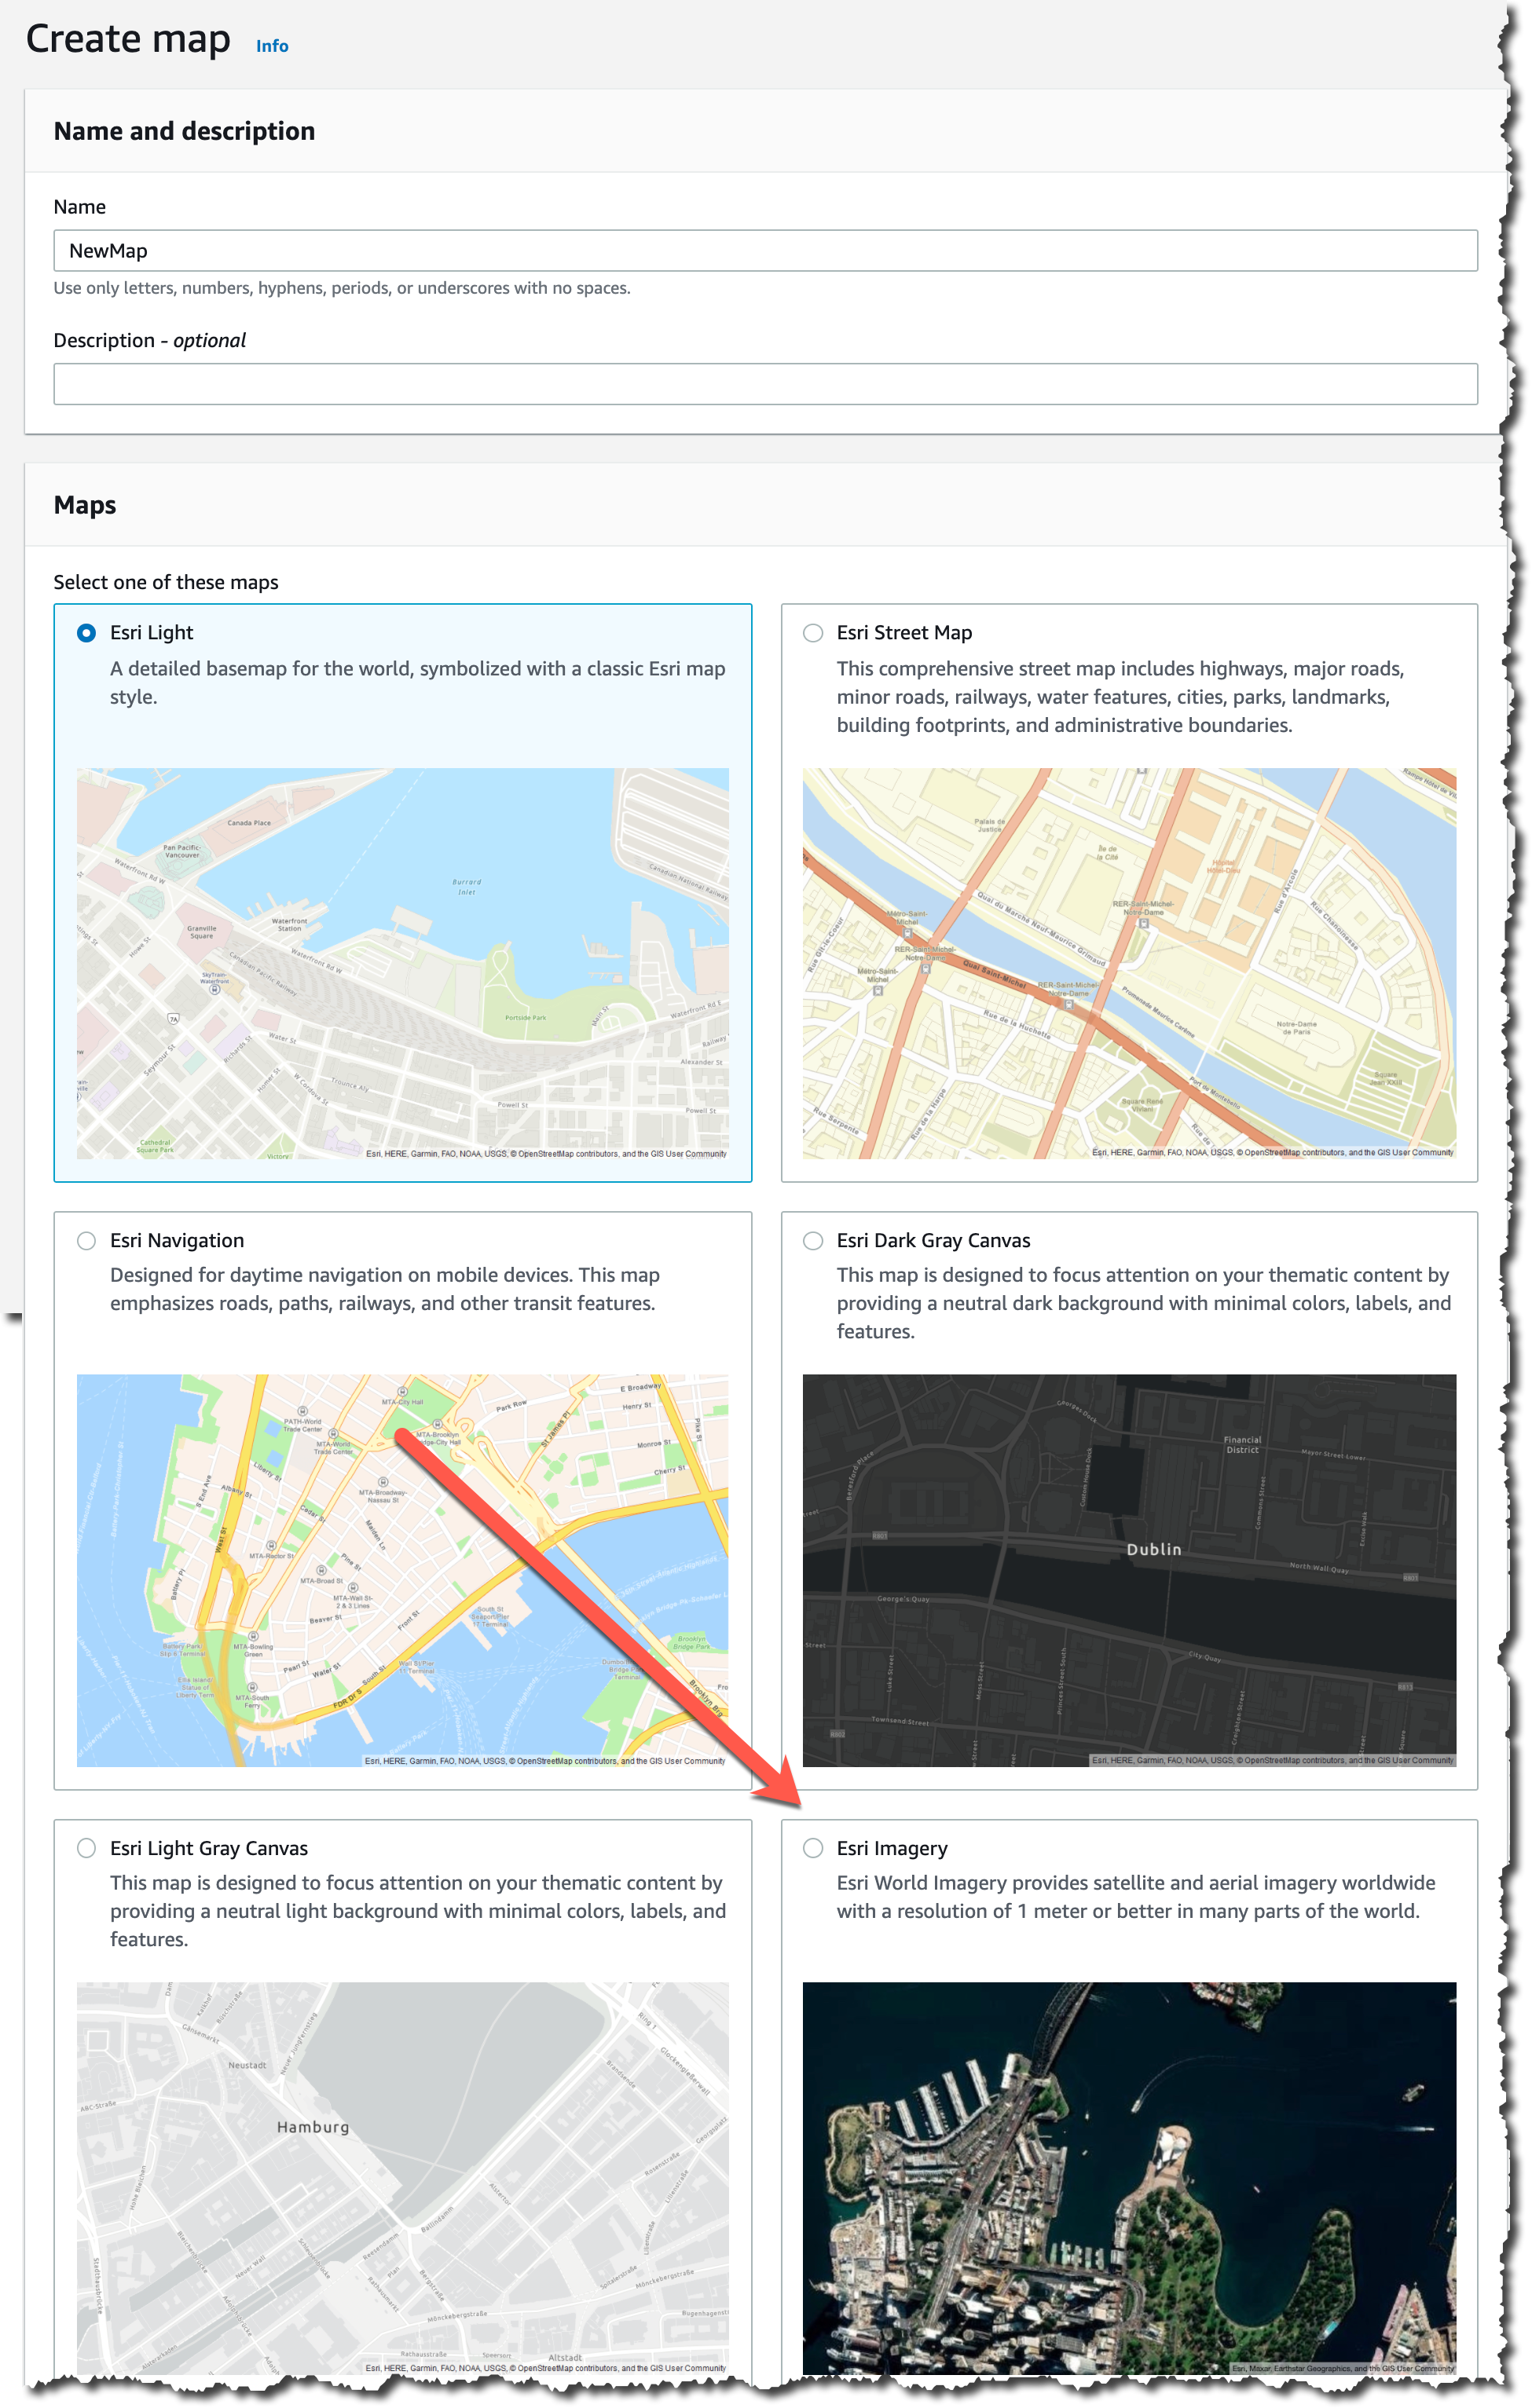Click the Esri Navigation description text

pyautogui.click(x=384, y=1289)
